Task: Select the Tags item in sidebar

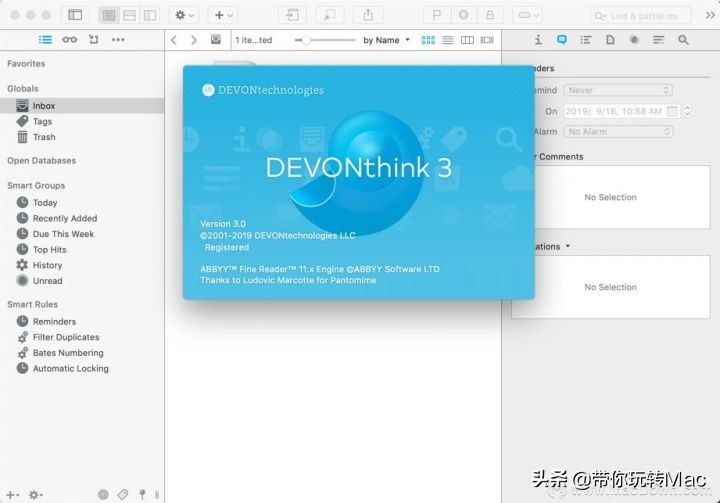Action: click(x=42, y=122)
